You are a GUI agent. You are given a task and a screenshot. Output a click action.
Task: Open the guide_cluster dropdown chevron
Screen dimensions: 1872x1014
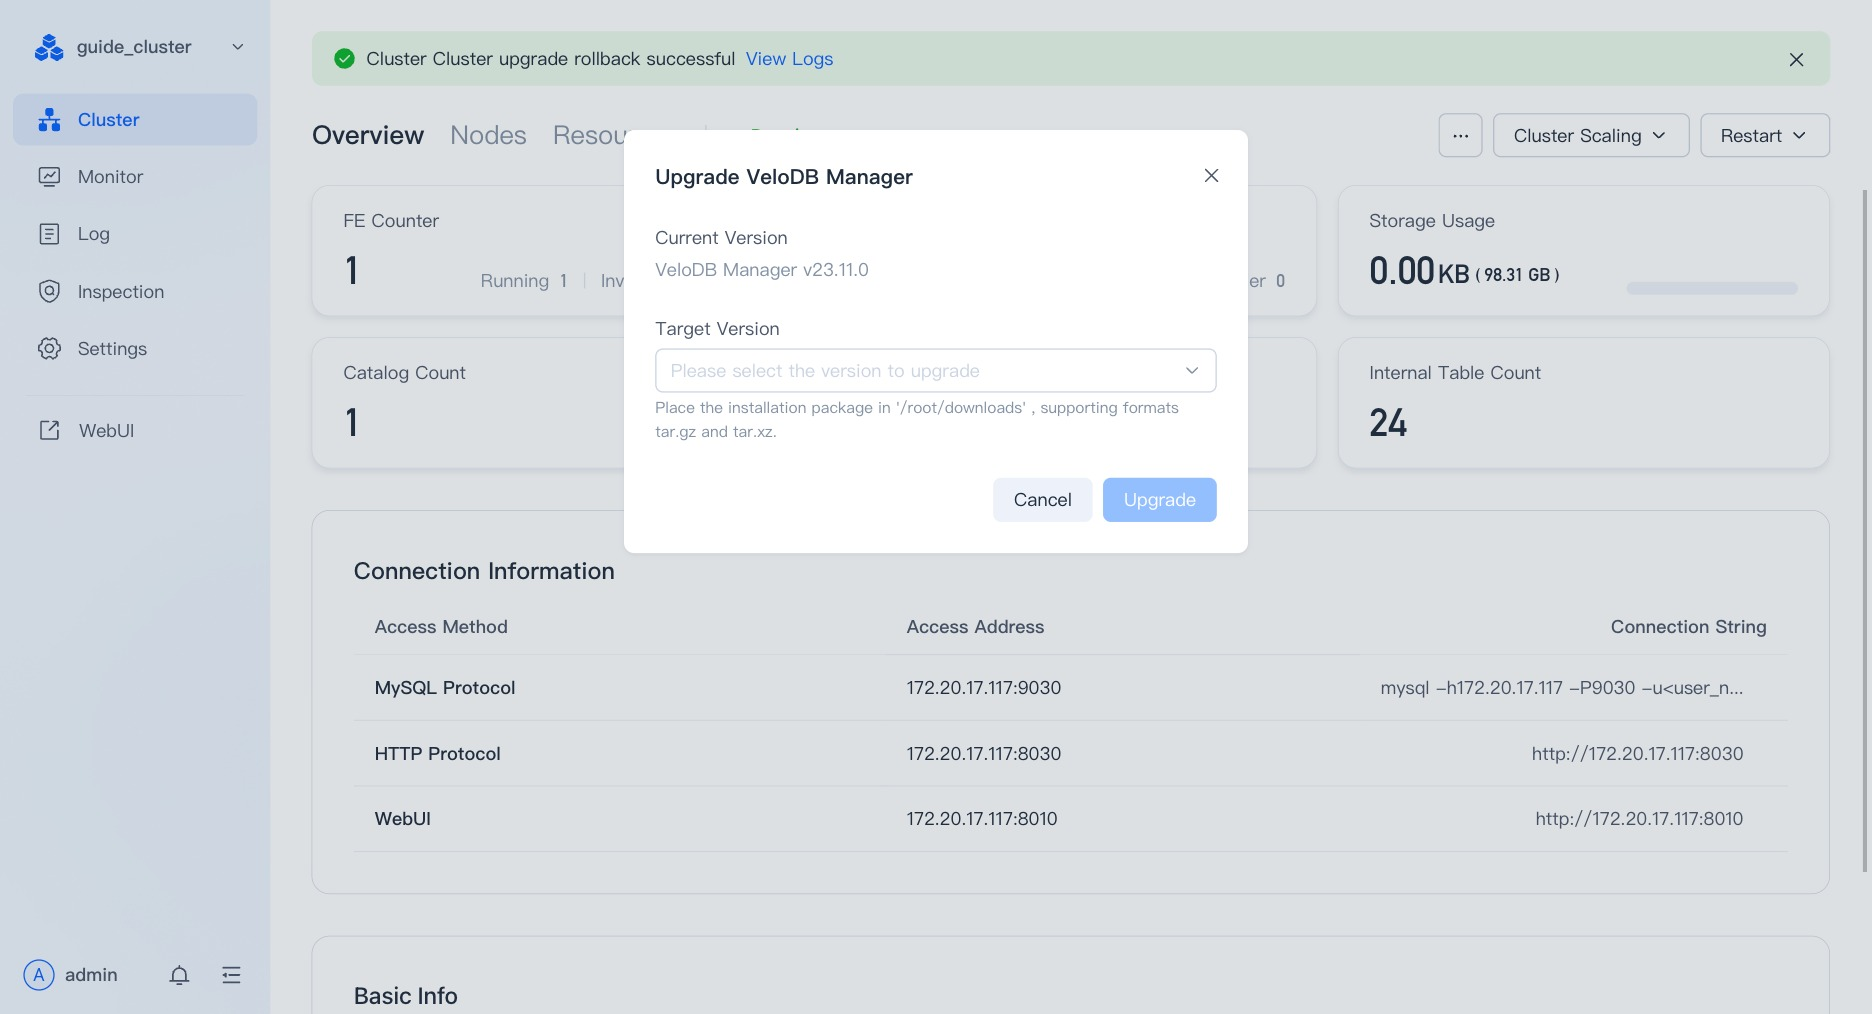[x=238, y=47]
